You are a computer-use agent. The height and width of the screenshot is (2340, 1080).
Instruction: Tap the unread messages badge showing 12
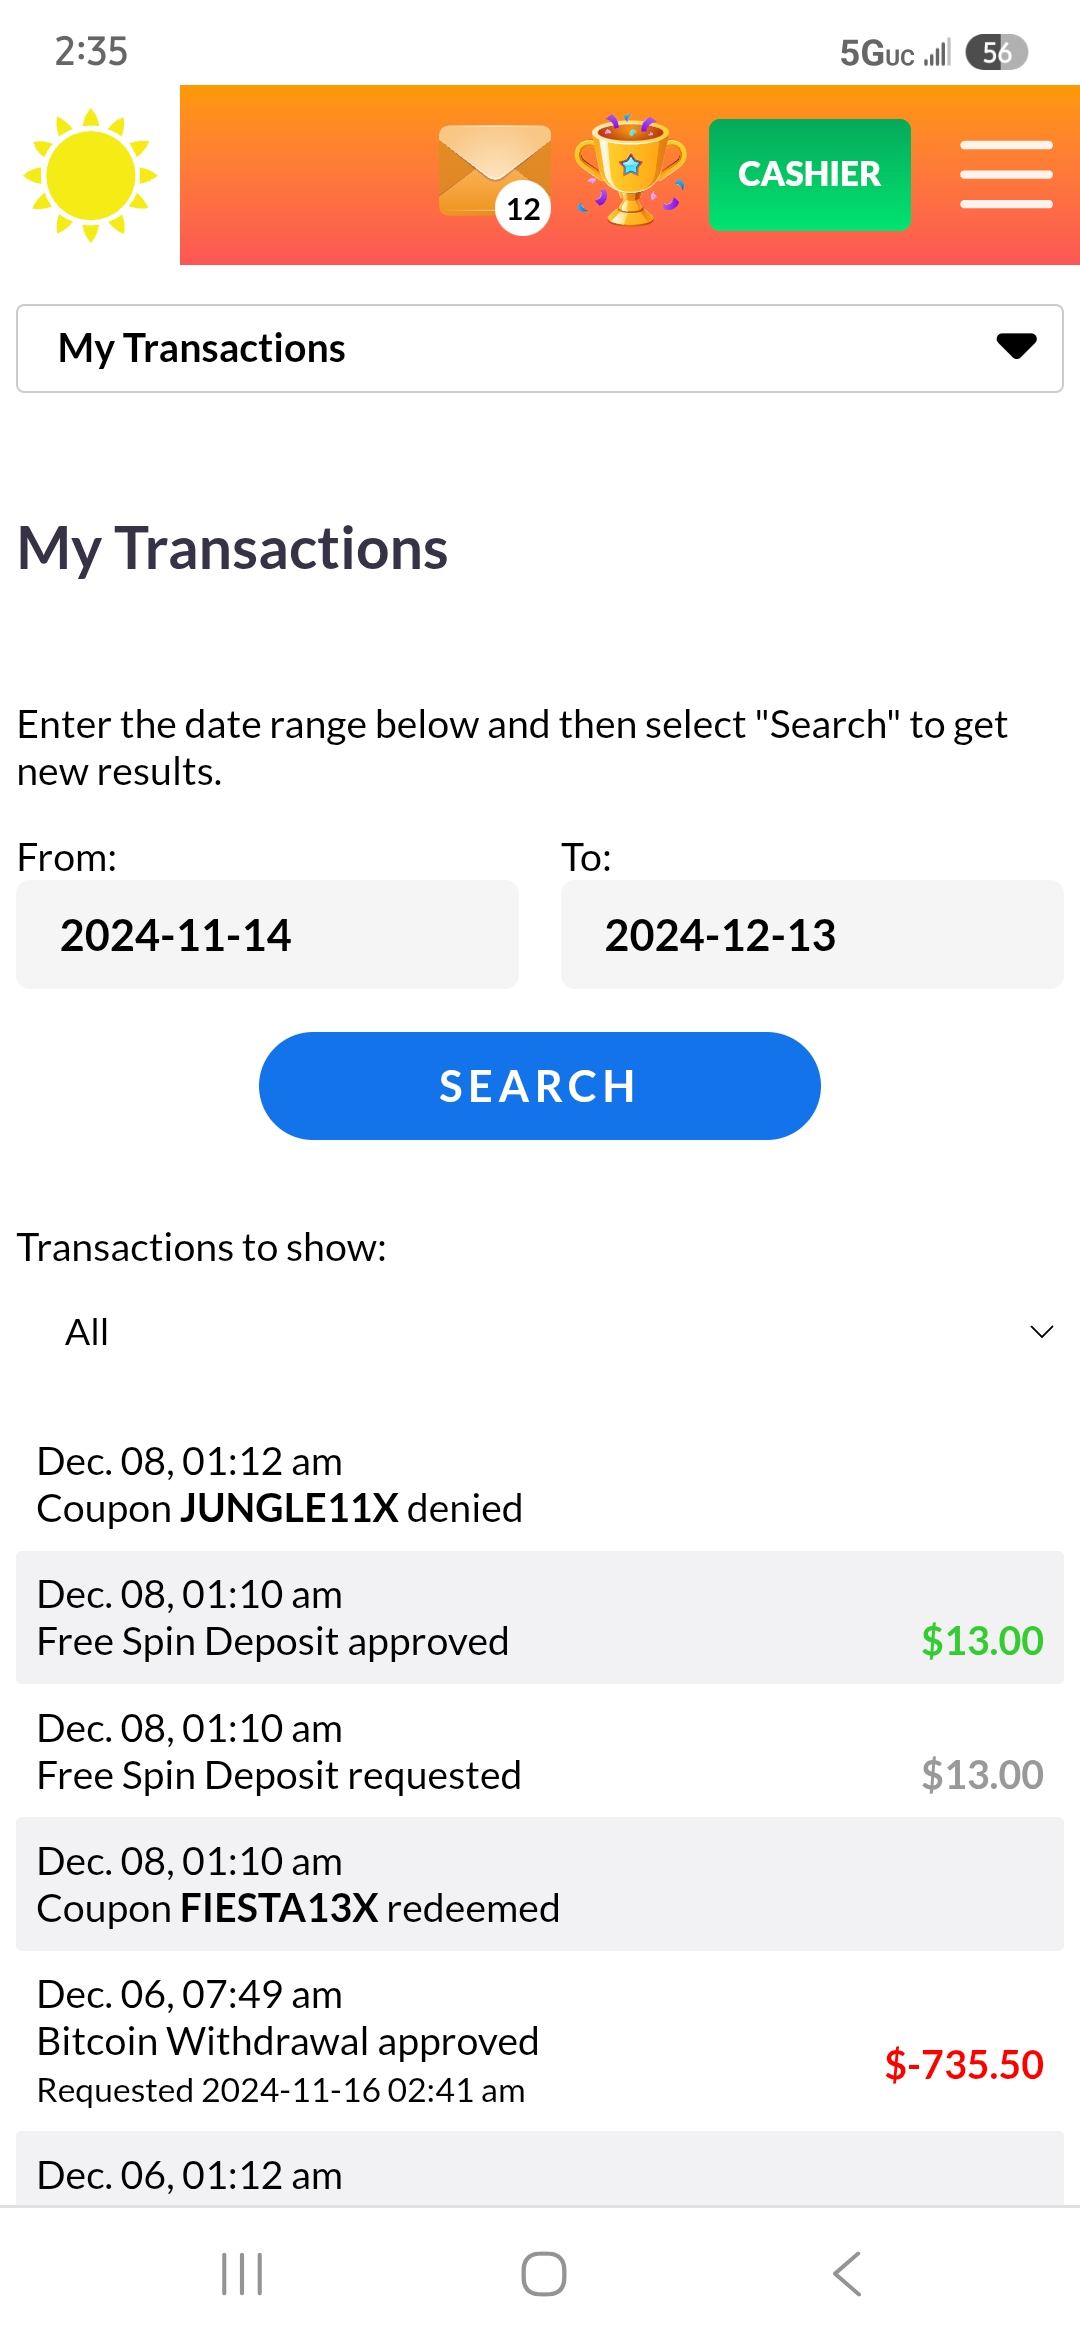point(523,209)
